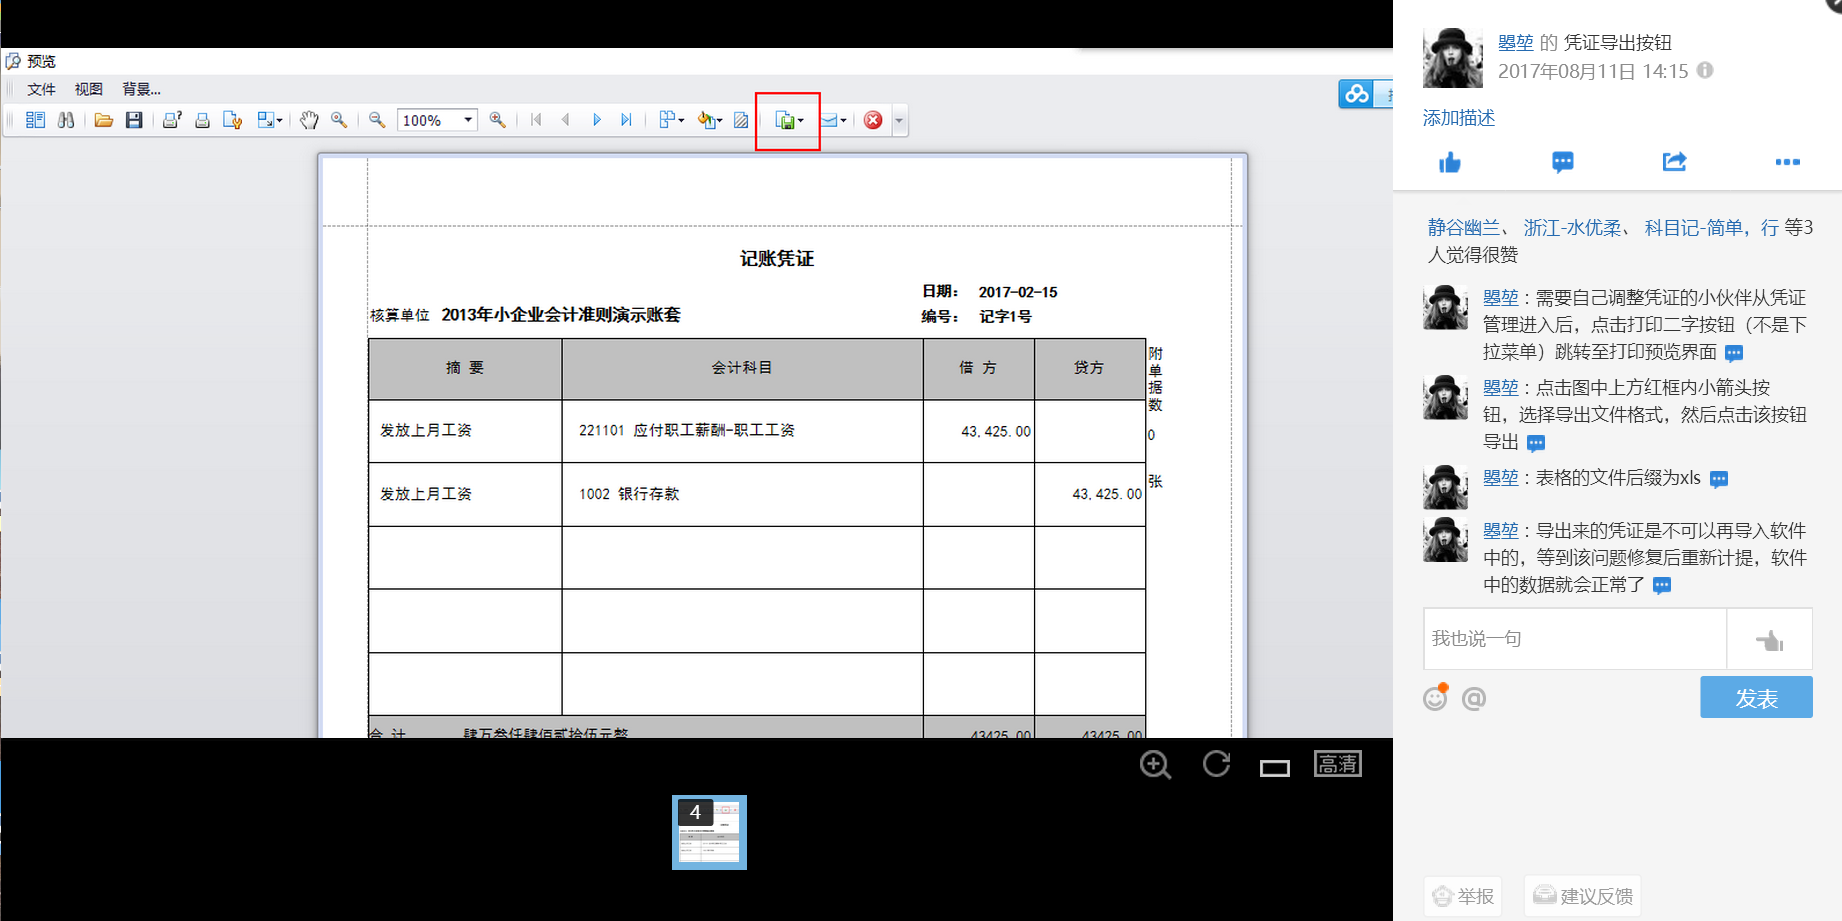Screen dimensions: 1842x921
Task: Toggle the 高清 HD quality button
Action: click(1337, 765)
